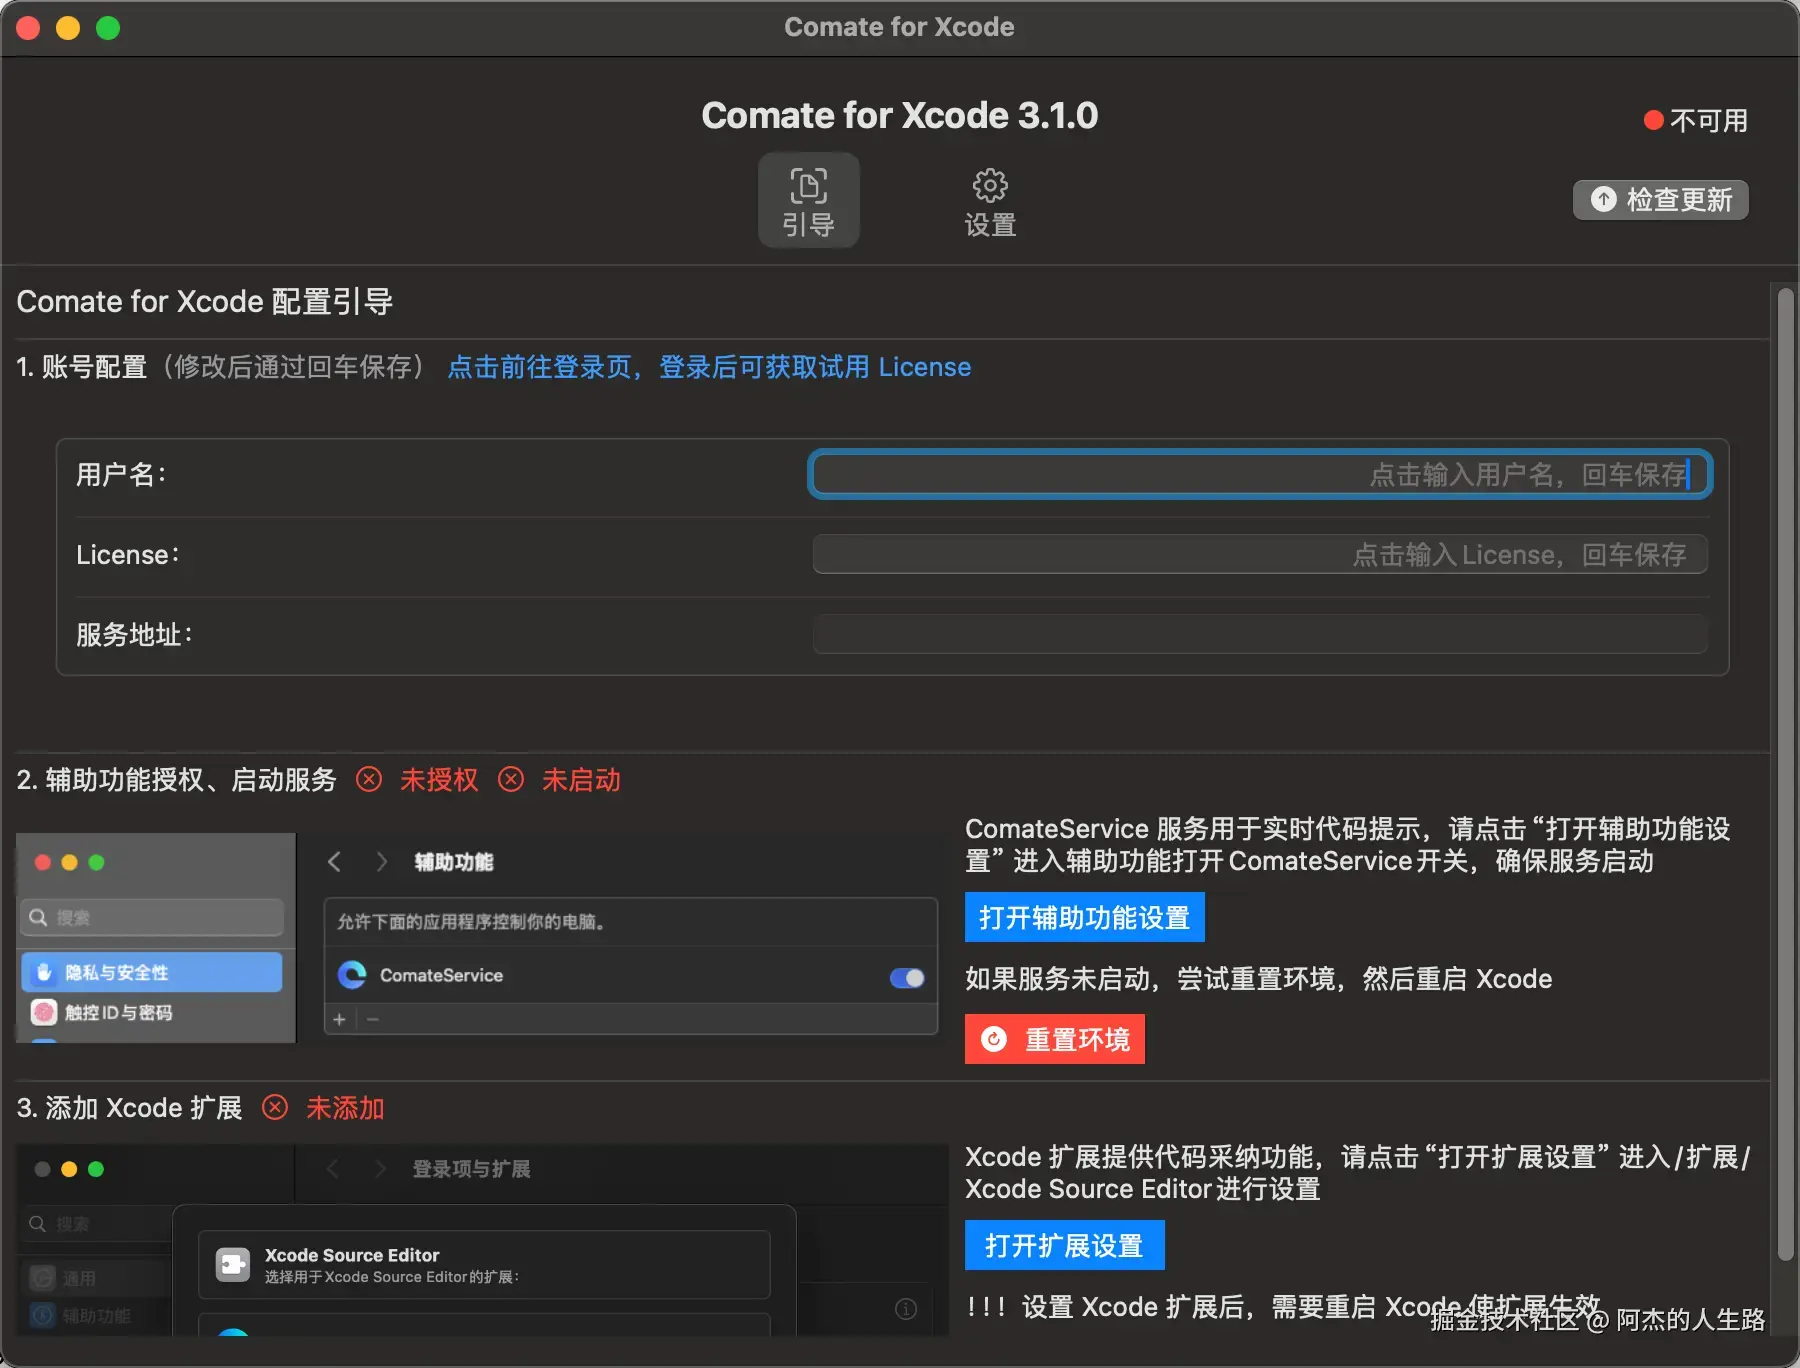Close the Comate for Xcode window
Screen dimensions: 1800x1368
(28, 28)
